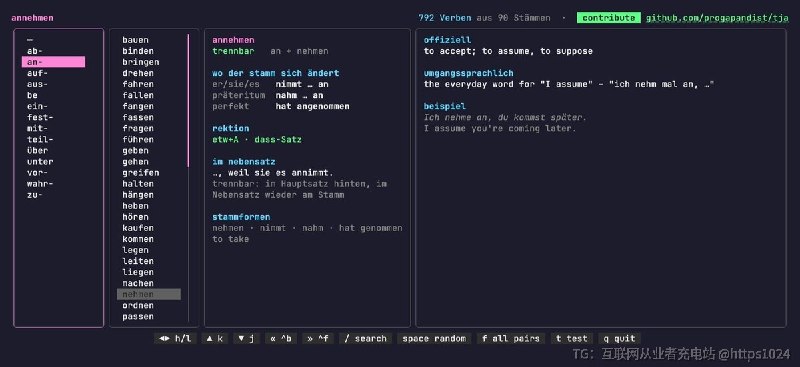The height and width of the screenshot is (367, 800).
Task: Select the highlighted 'an-' prefix
Action: pyautogui.click(x=53, y=62)
